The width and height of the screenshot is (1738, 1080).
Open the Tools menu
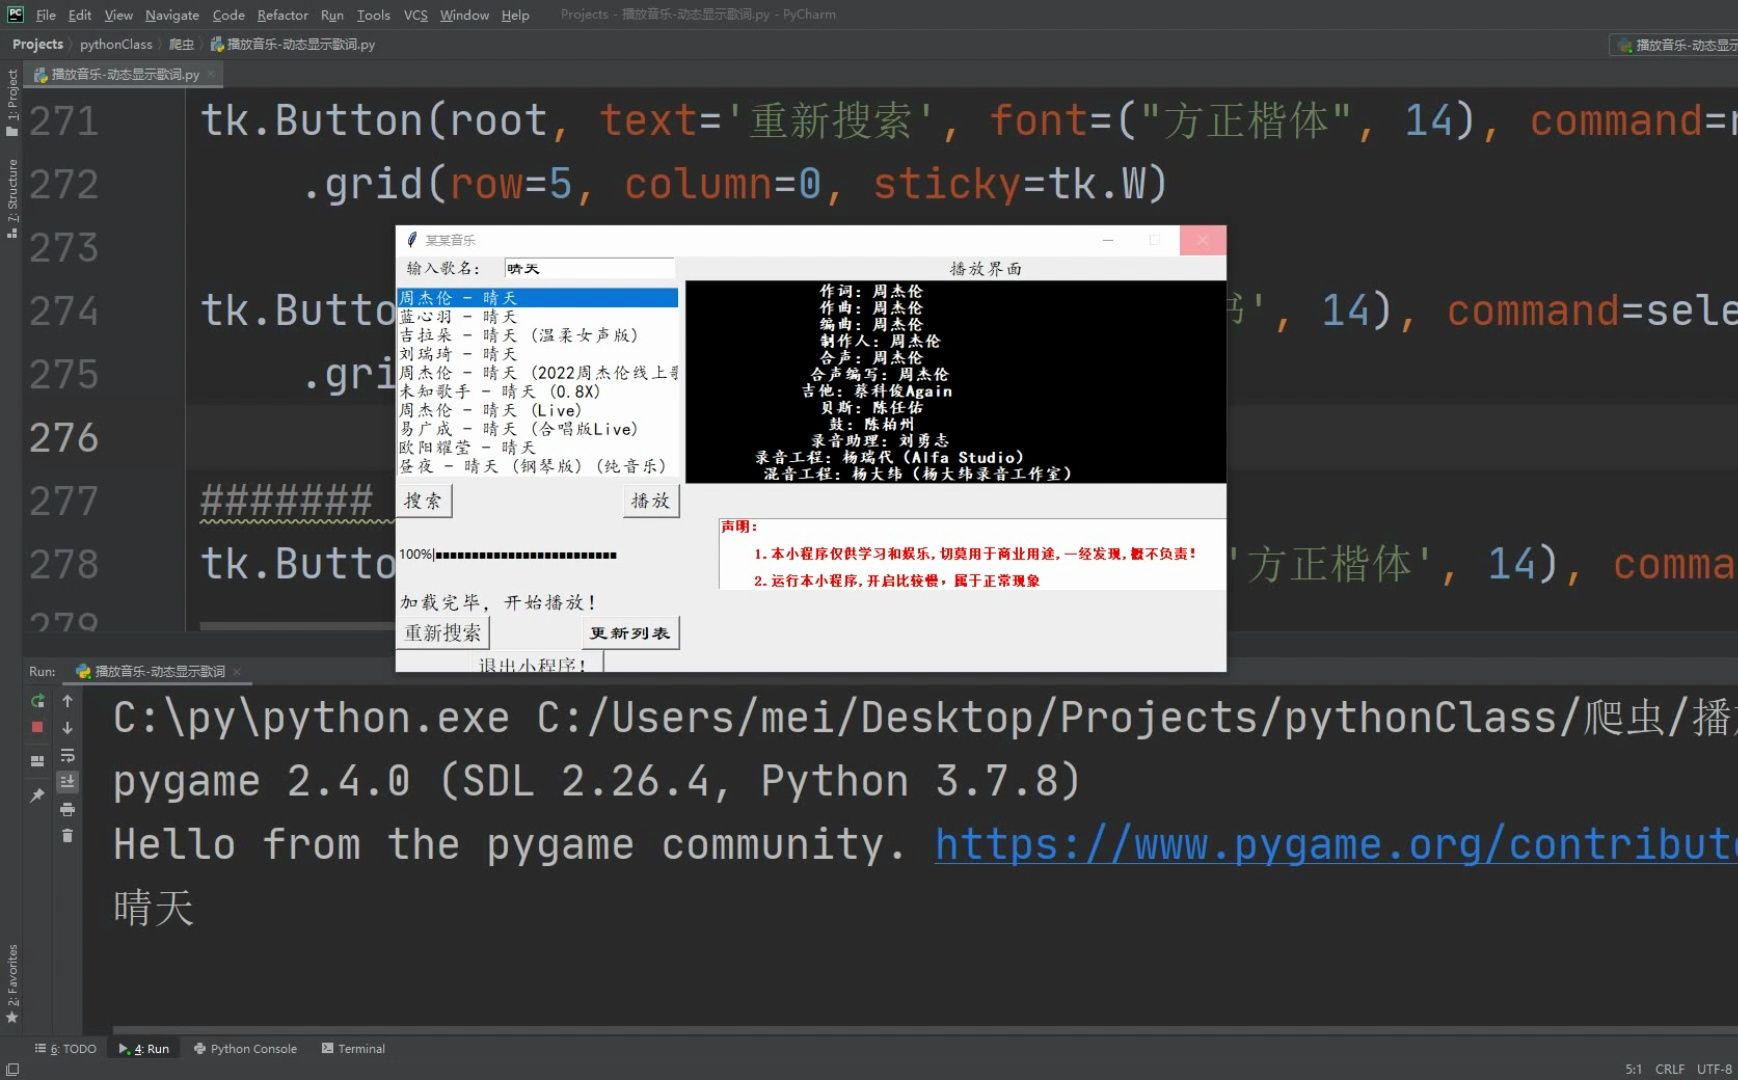point(373,15)
